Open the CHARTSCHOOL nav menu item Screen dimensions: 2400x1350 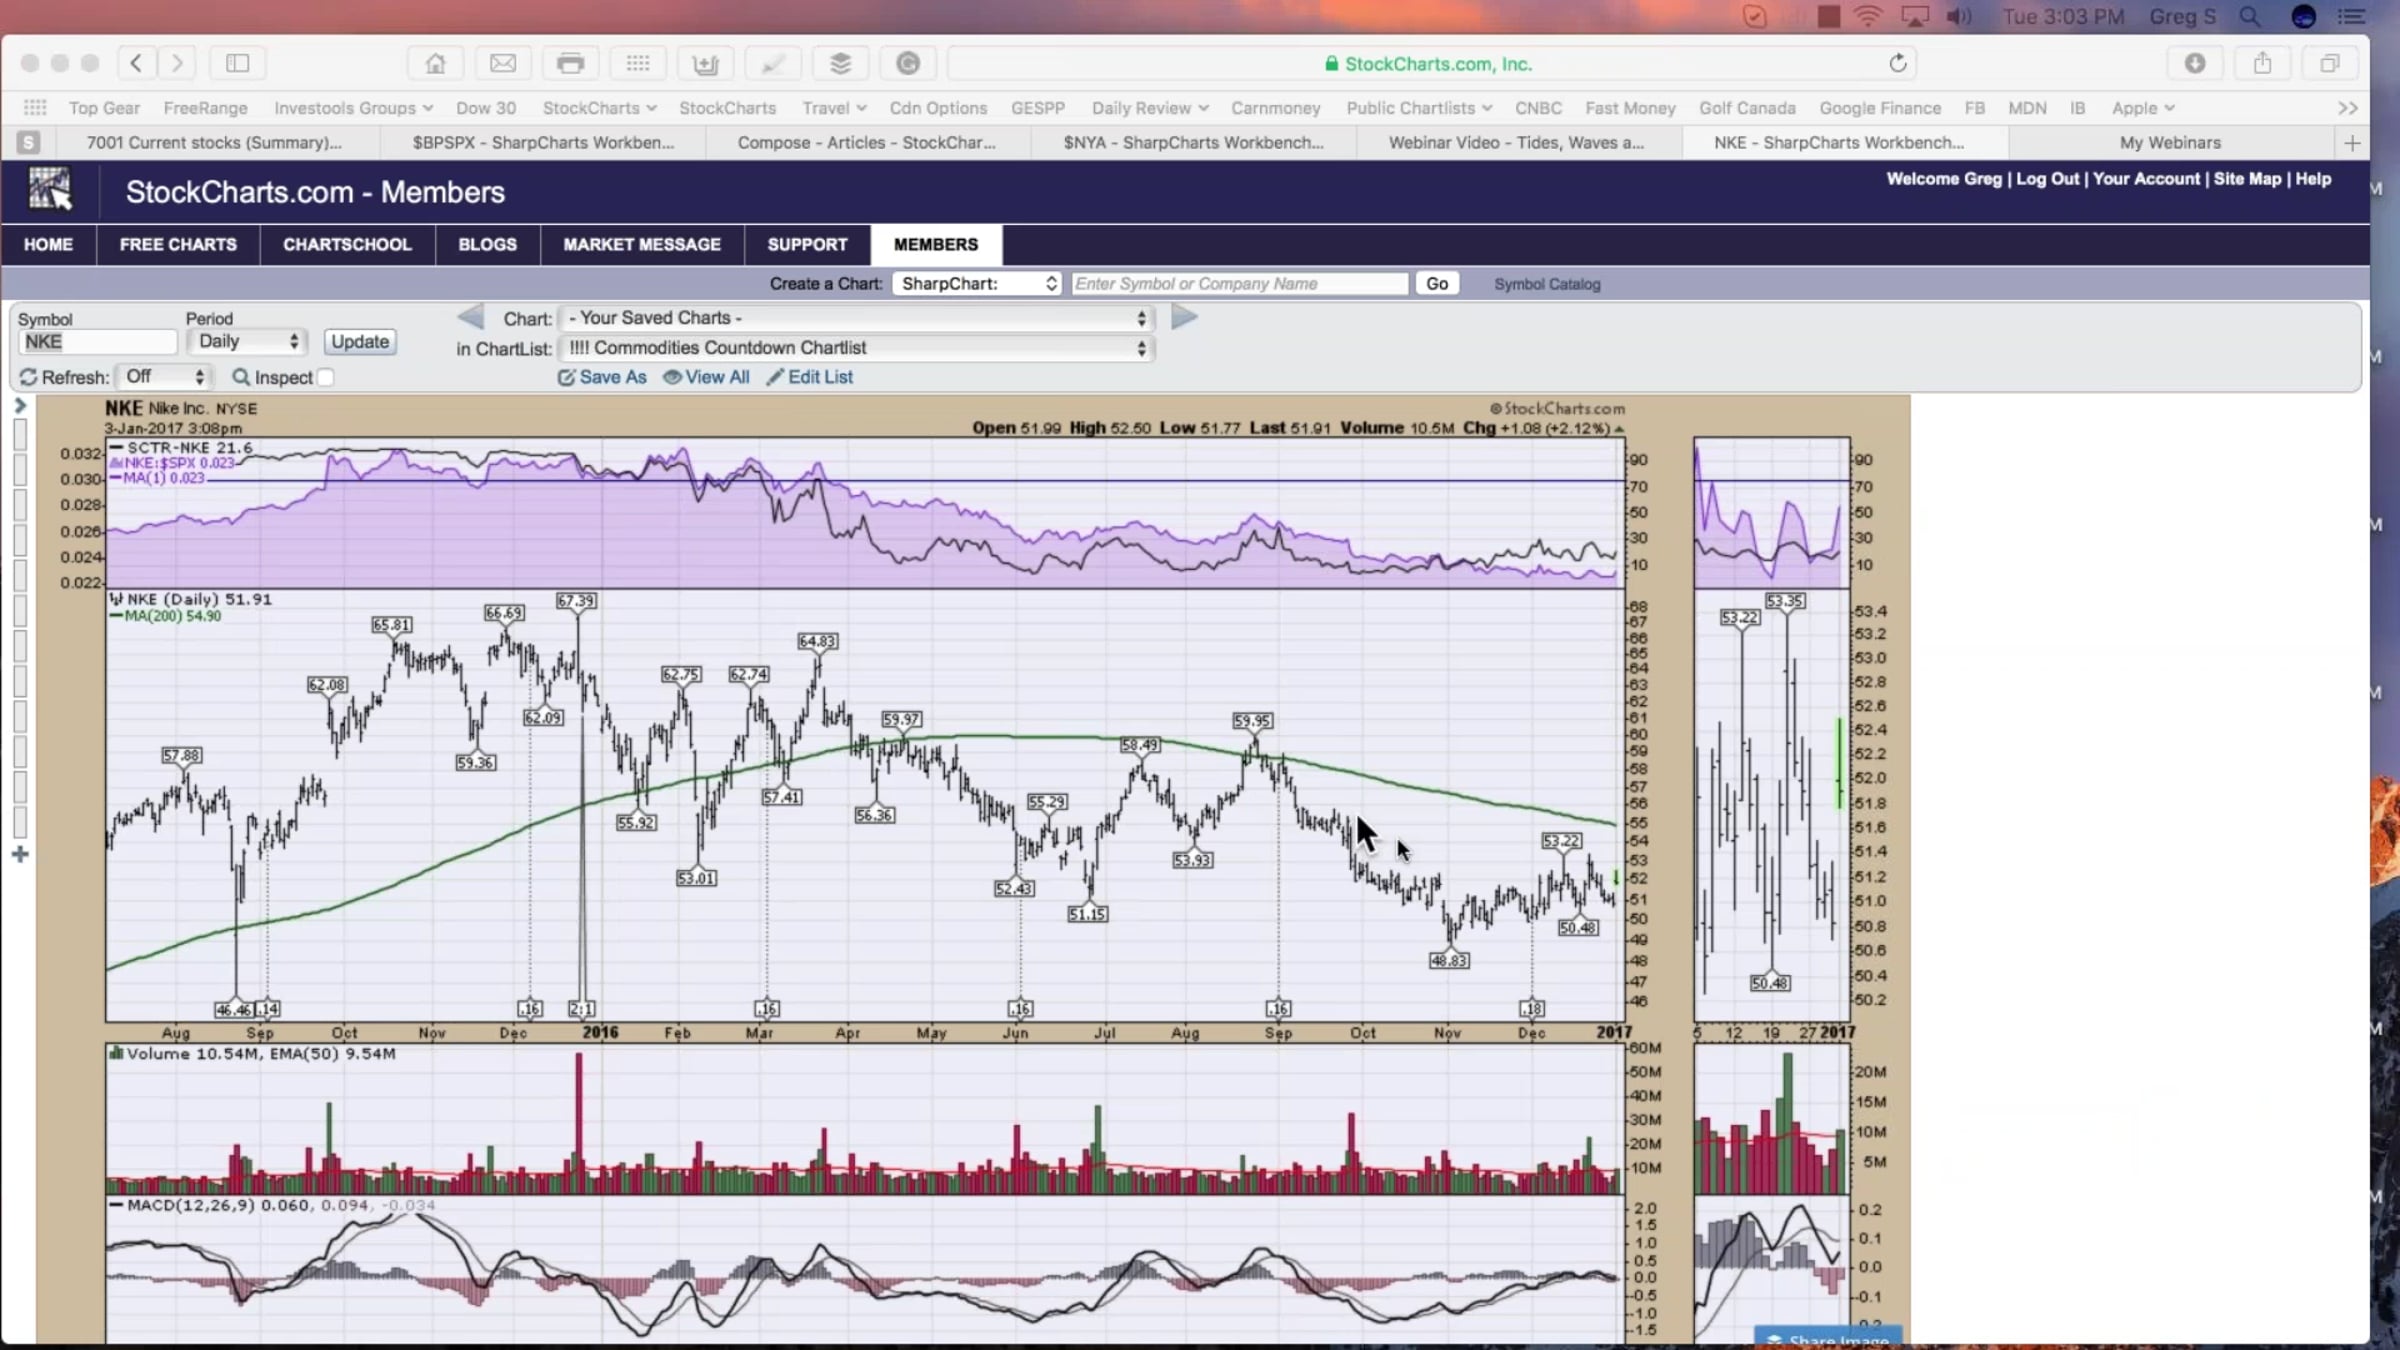(347, 244)
